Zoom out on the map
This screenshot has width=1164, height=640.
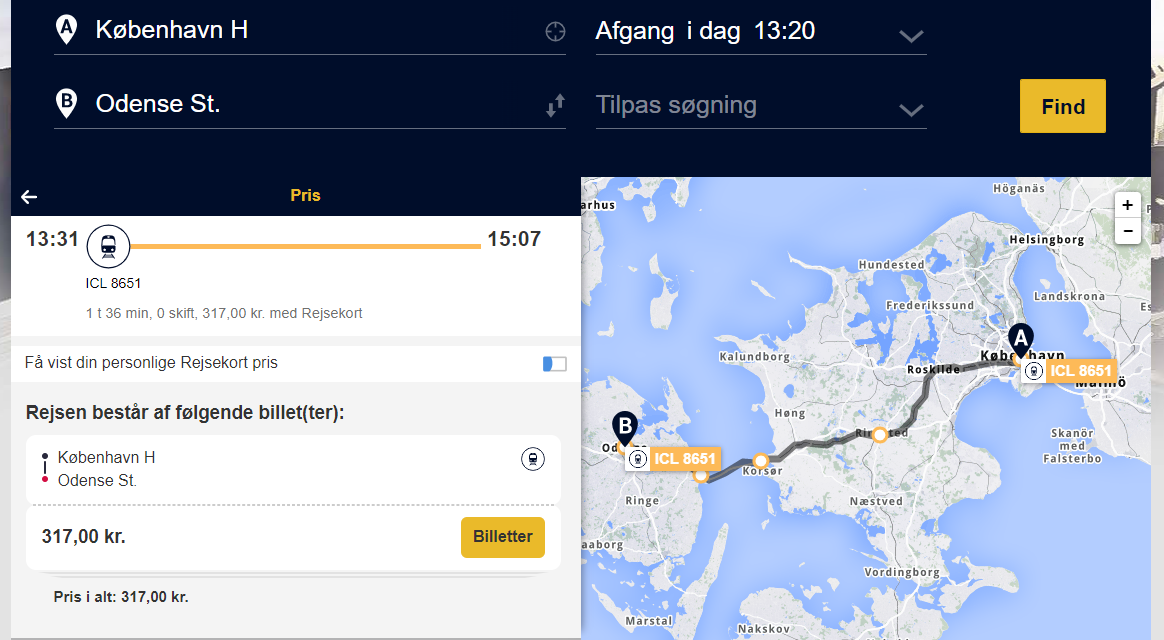coord(1128,231)
